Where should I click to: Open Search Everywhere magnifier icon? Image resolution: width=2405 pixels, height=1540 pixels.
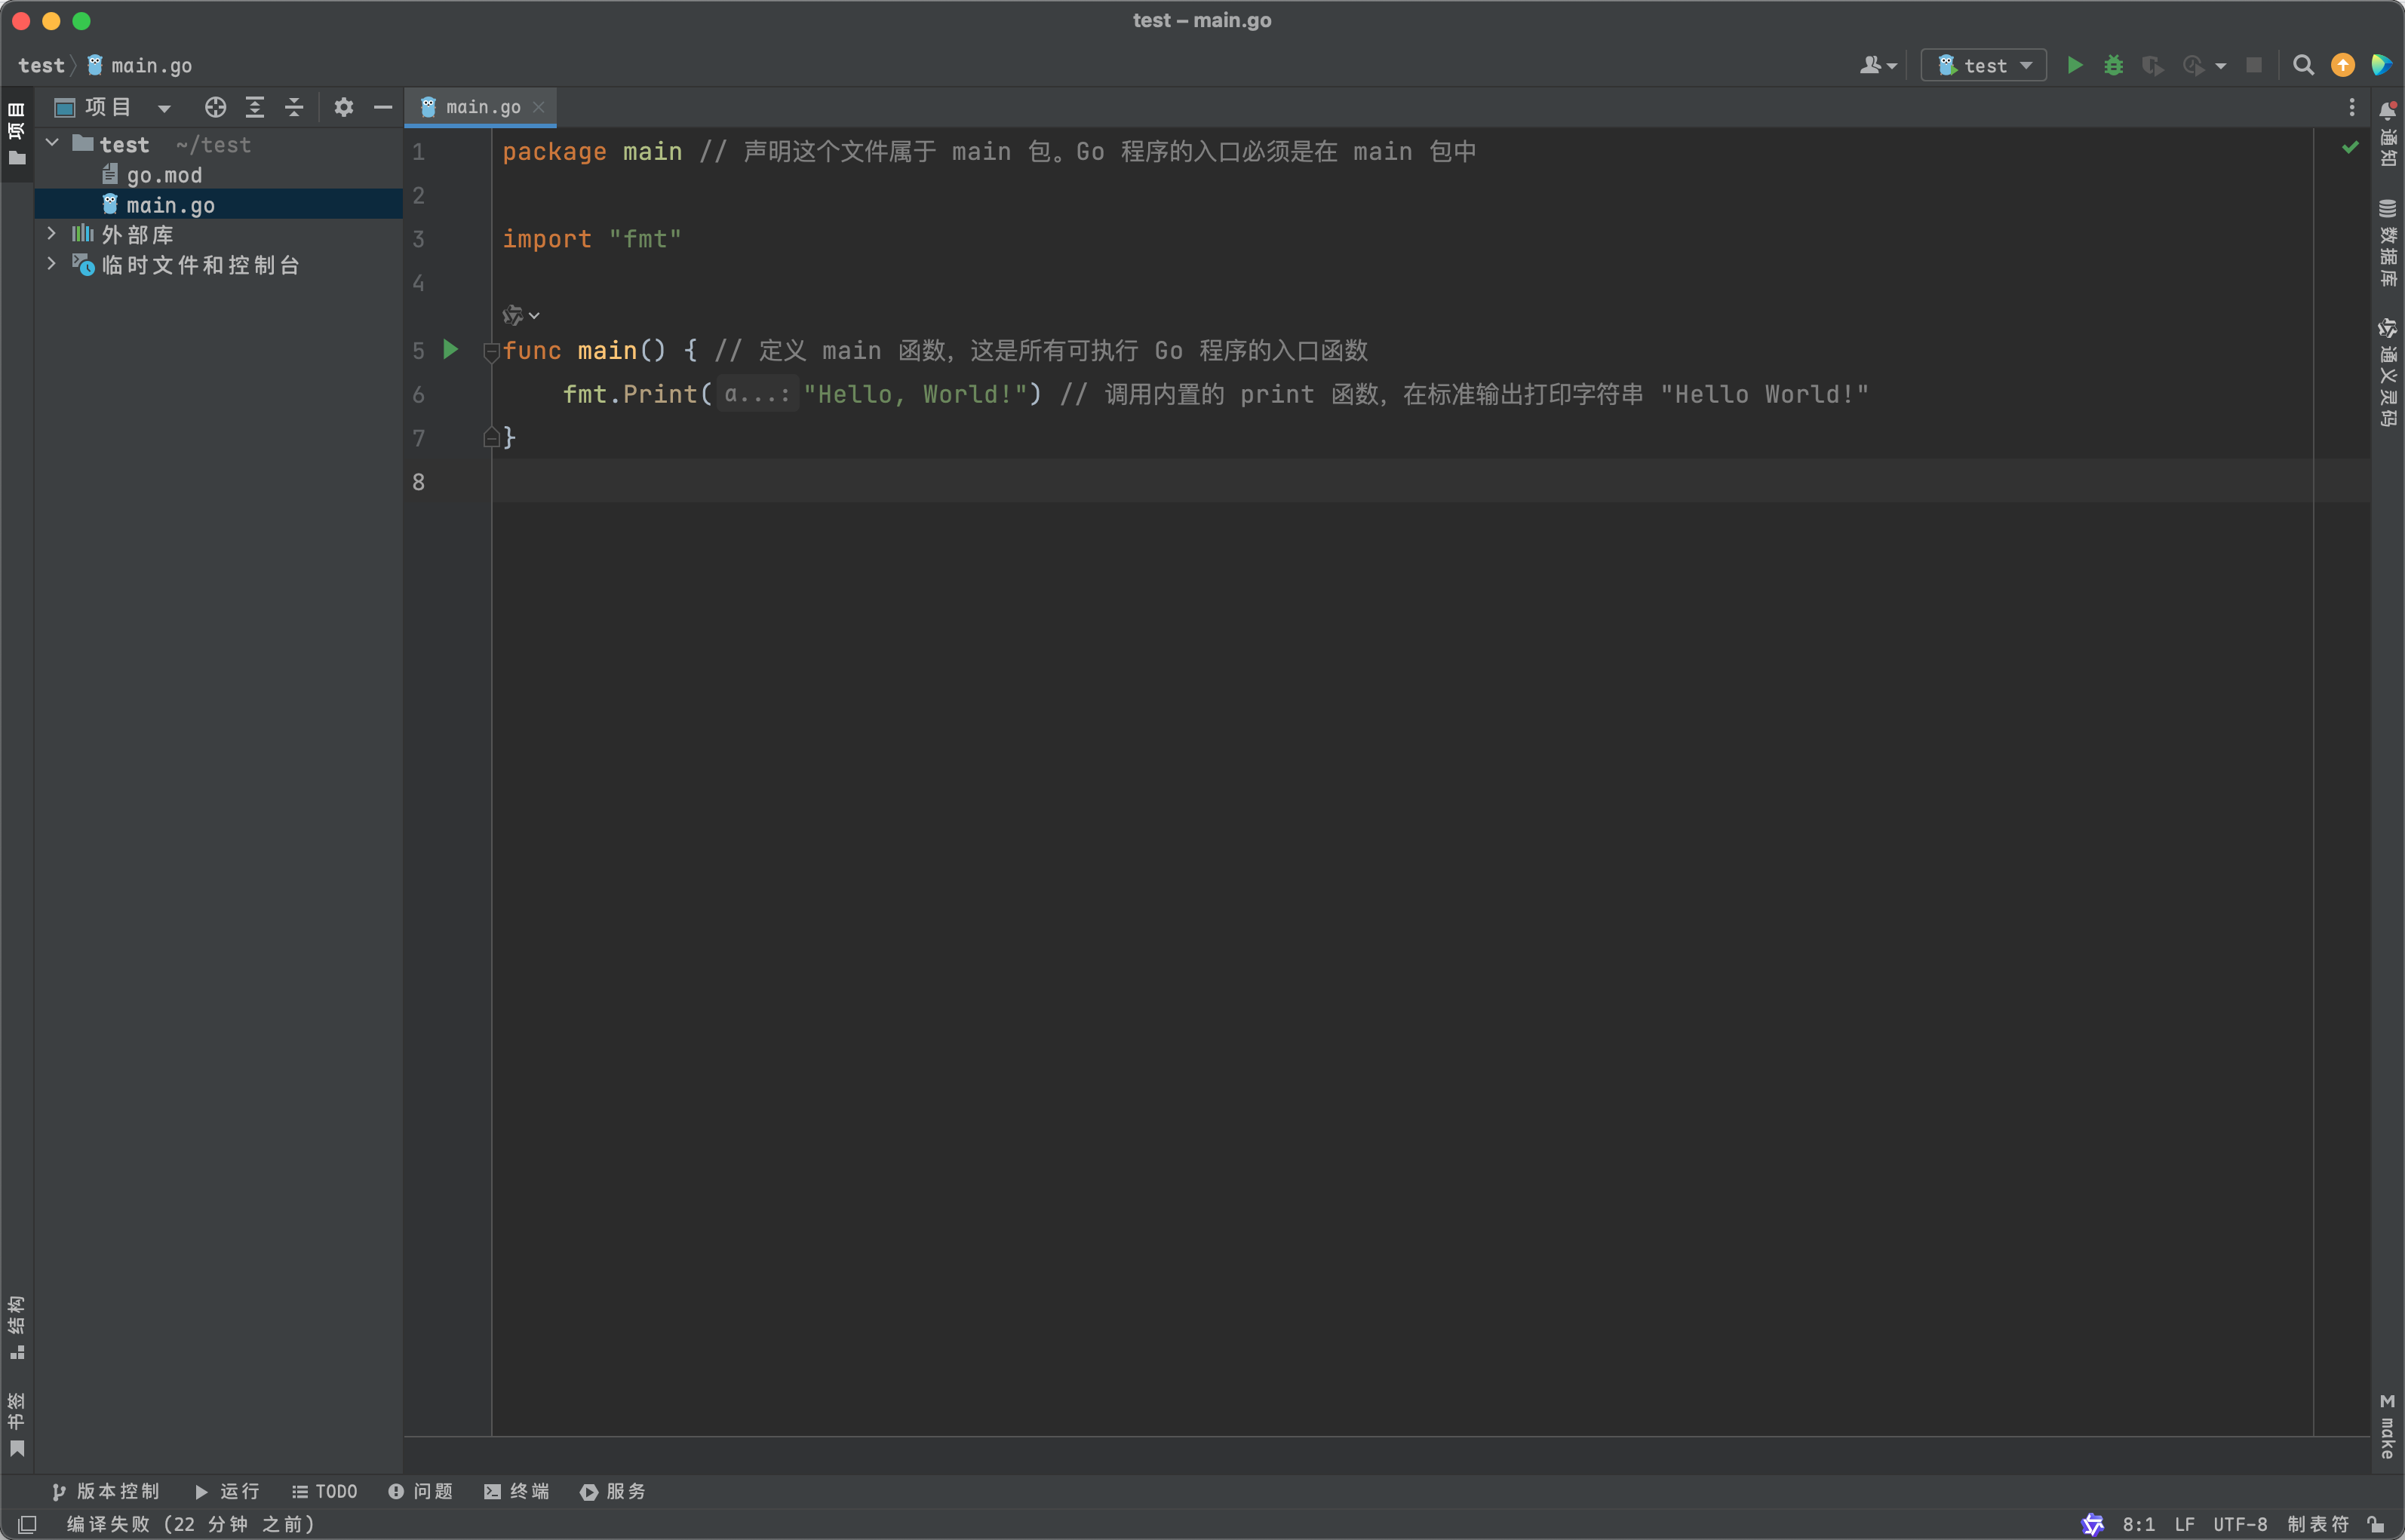click(2303, 65)
